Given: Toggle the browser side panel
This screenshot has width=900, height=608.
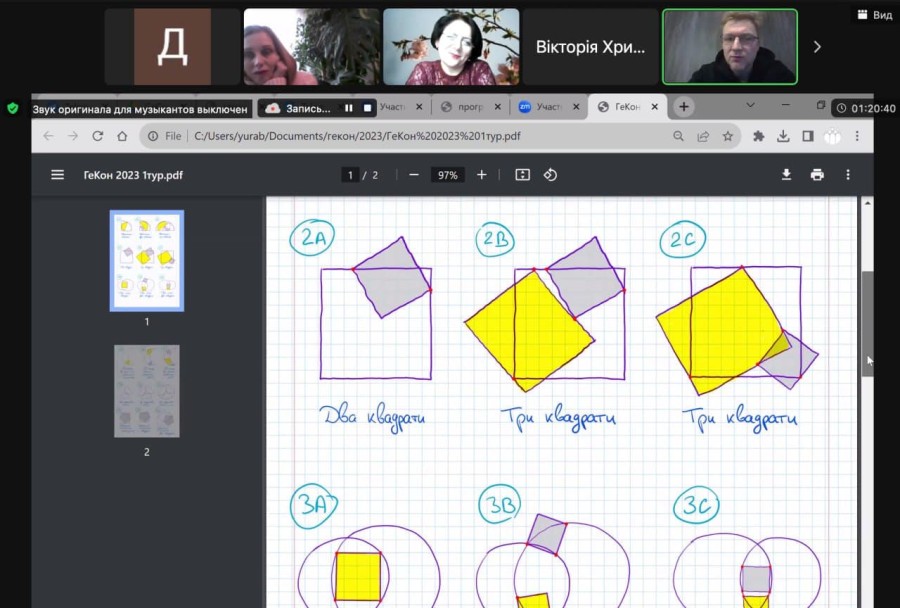Looking at the screenshot, I should (808, 136).
